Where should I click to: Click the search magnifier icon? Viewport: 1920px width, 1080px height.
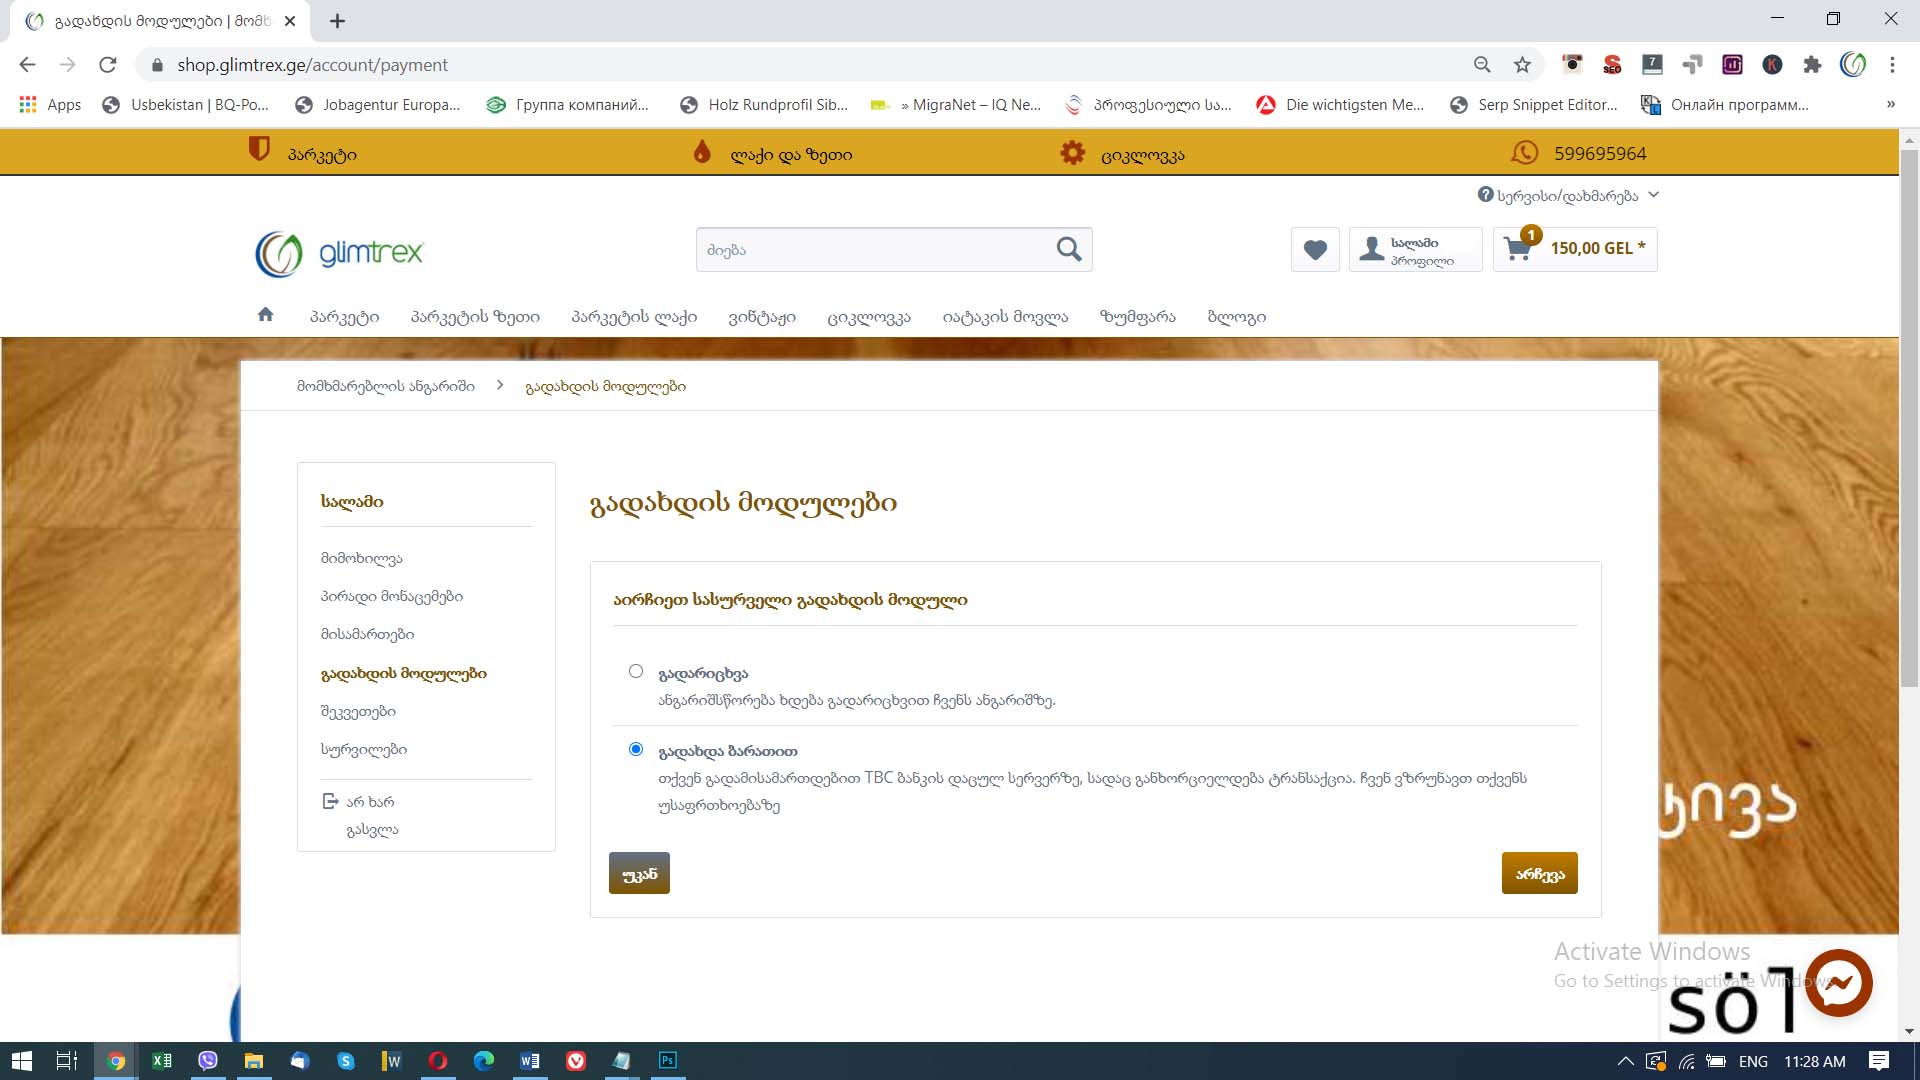tap(1069, 249)
